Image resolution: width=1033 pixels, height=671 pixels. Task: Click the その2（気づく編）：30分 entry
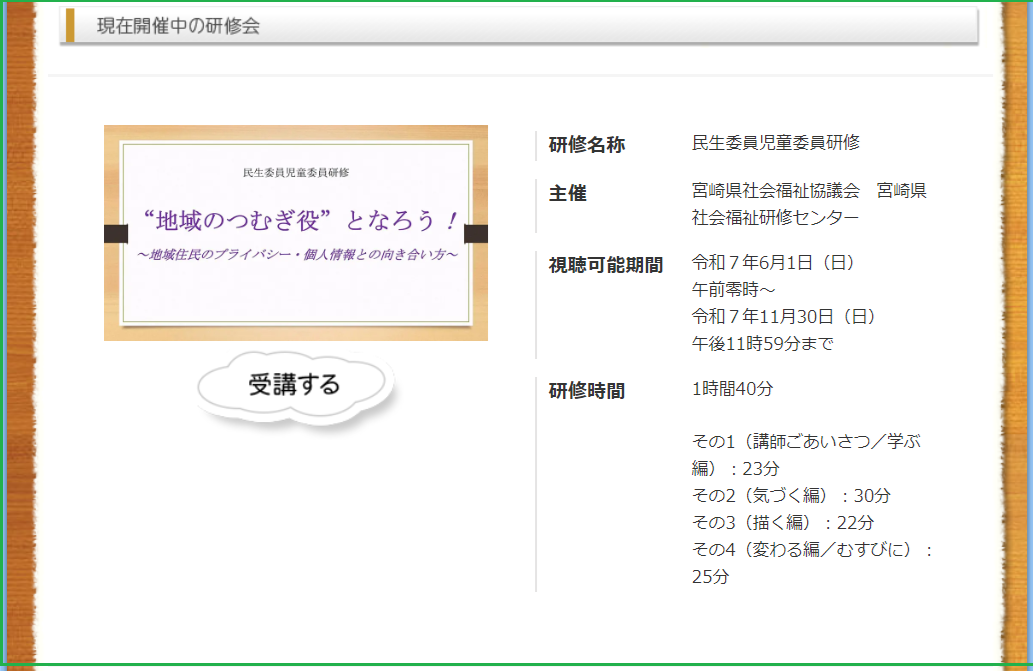[791, 496]
